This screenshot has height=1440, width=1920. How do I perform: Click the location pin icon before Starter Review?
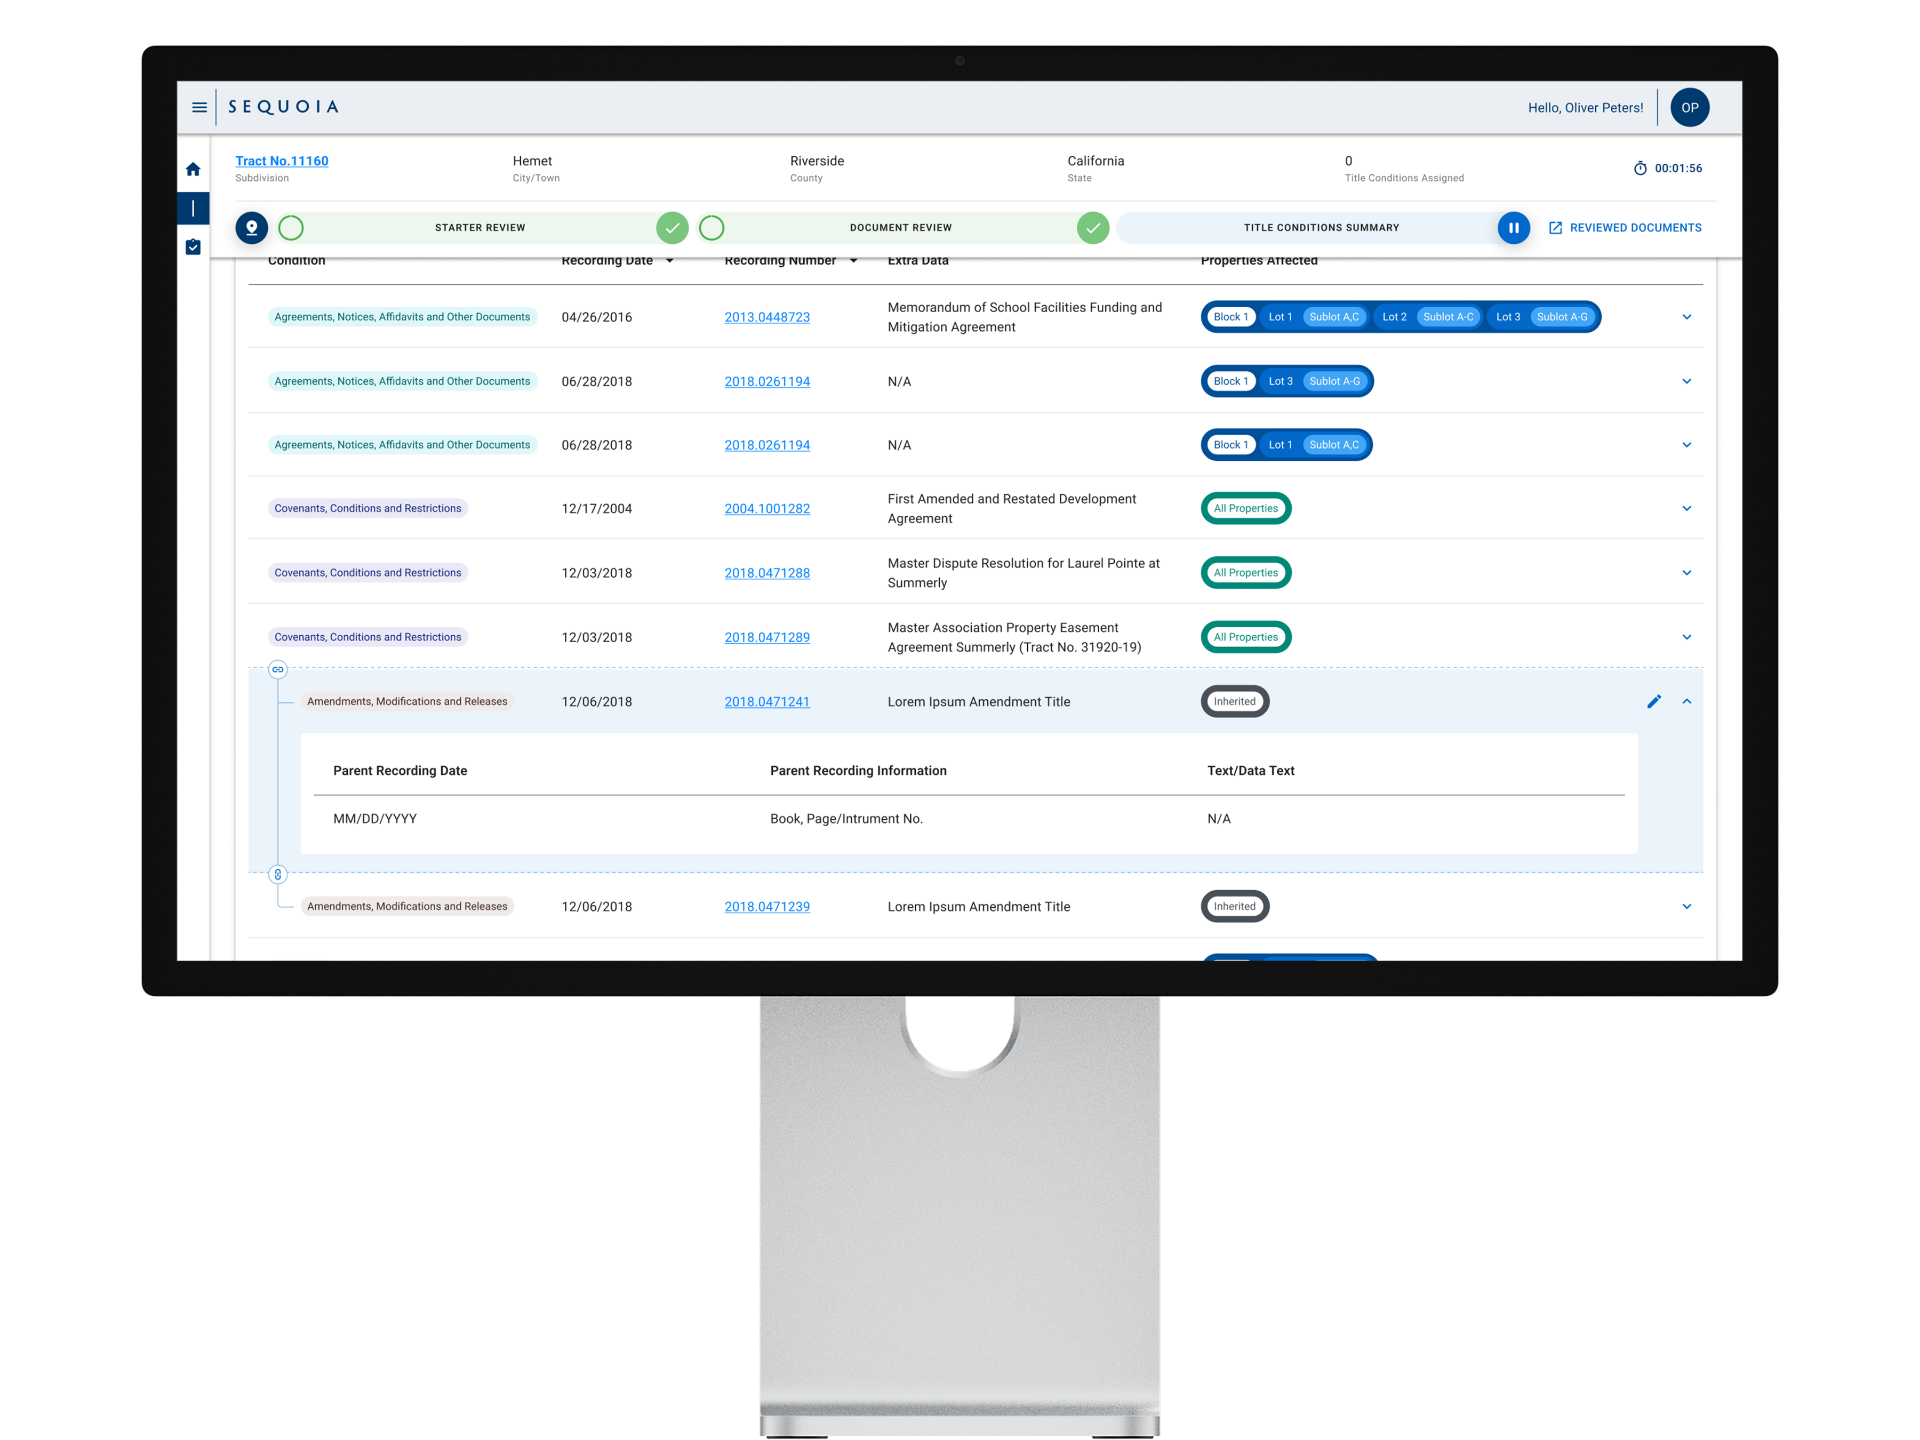(x=252, y=228)
